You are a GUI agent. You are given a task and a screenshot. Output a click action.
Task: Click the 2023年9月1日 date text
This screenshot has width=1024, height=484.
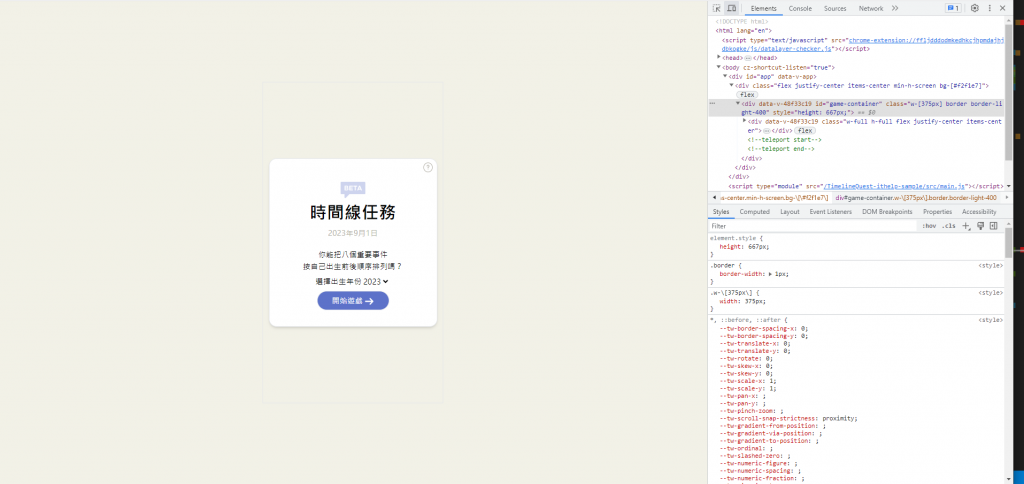pos(353,233)
